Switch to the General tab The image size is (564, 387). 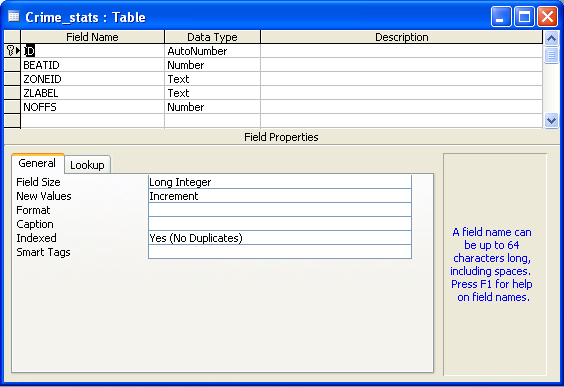pos(37,163)
